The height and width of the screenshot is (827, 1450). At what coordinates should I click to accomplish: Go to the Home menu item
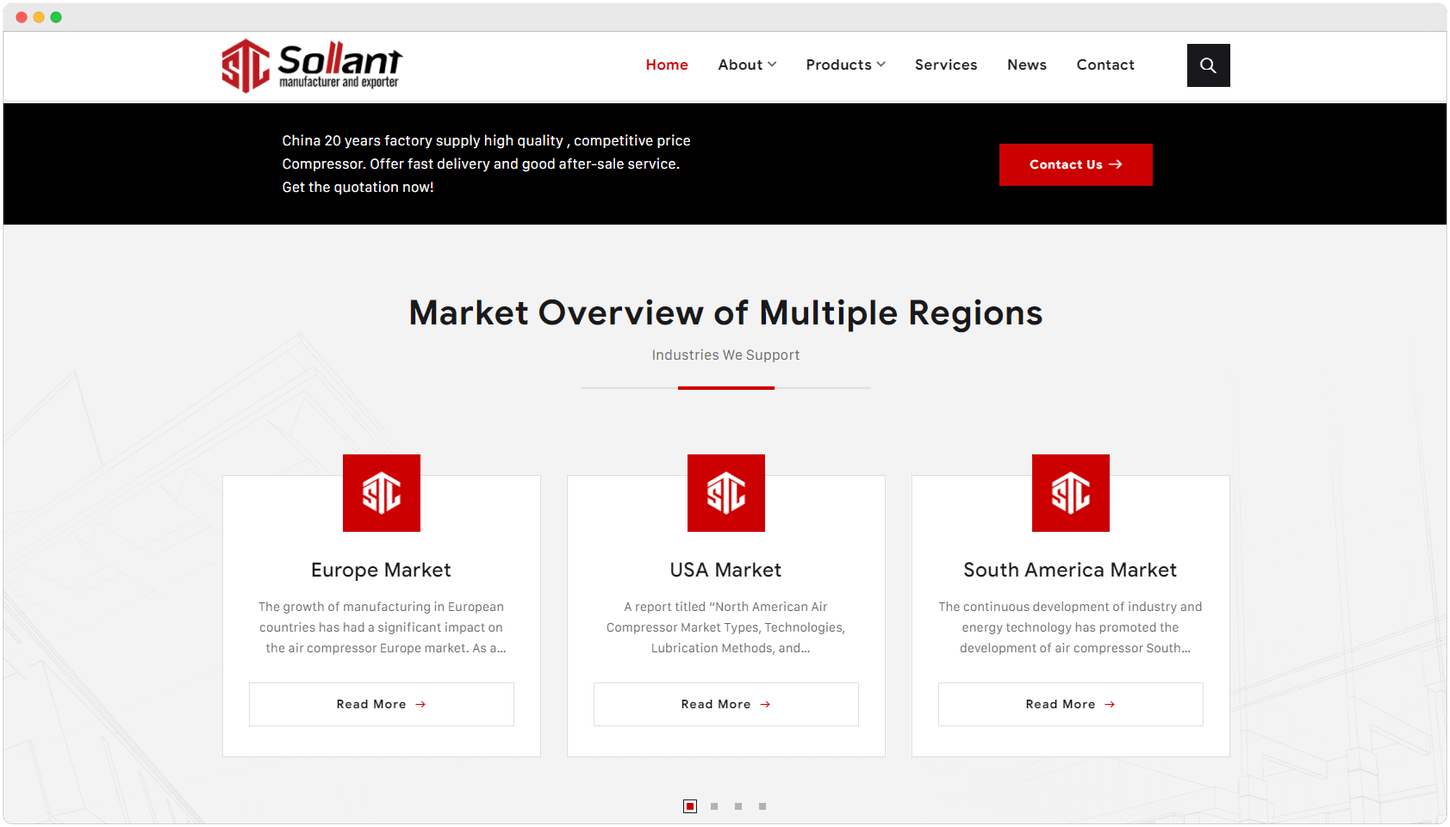tap(667, 65)
